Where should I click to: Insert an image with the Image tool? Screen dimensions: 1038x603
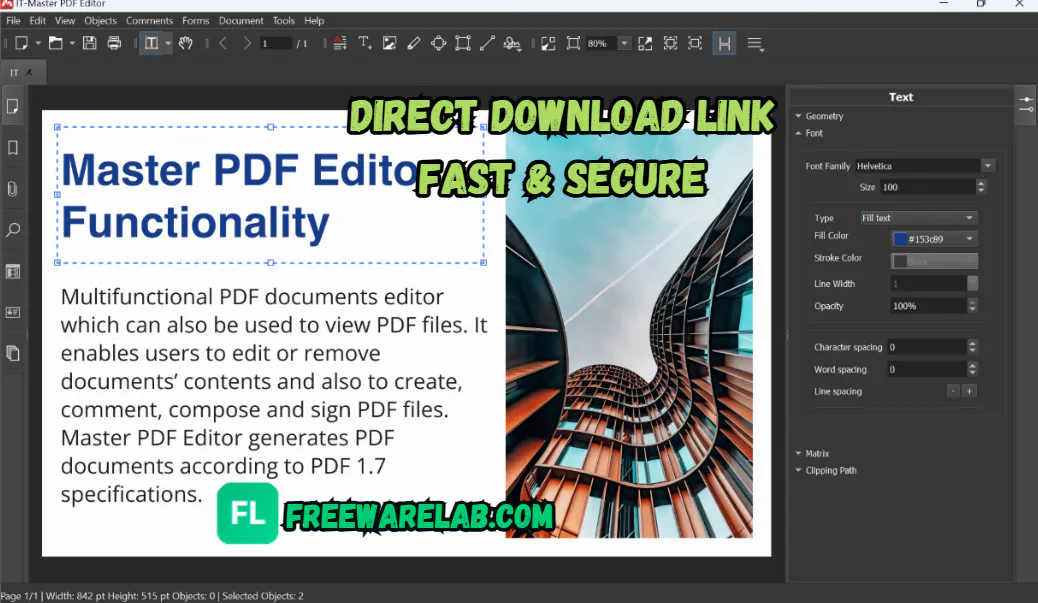tap(390, 43)
